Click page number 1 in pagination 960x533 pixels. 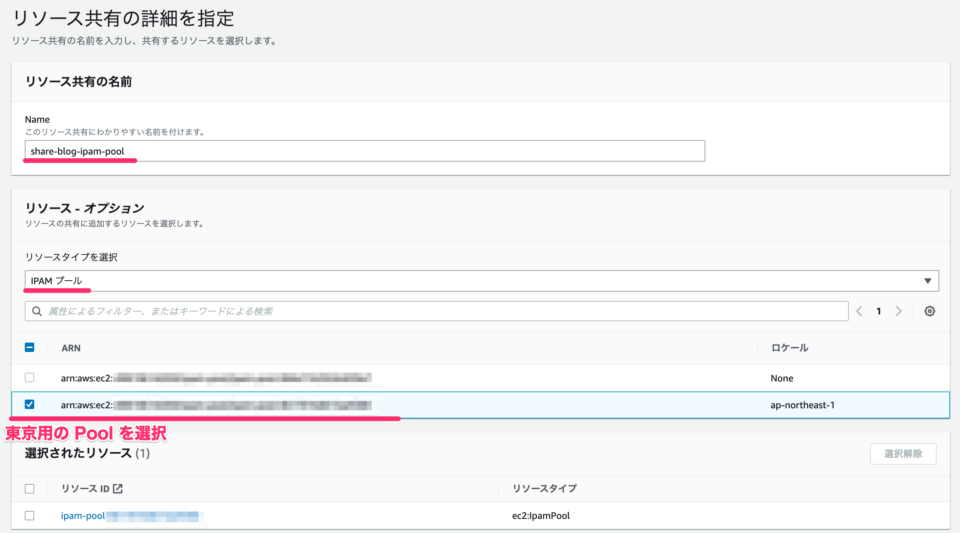879,311
